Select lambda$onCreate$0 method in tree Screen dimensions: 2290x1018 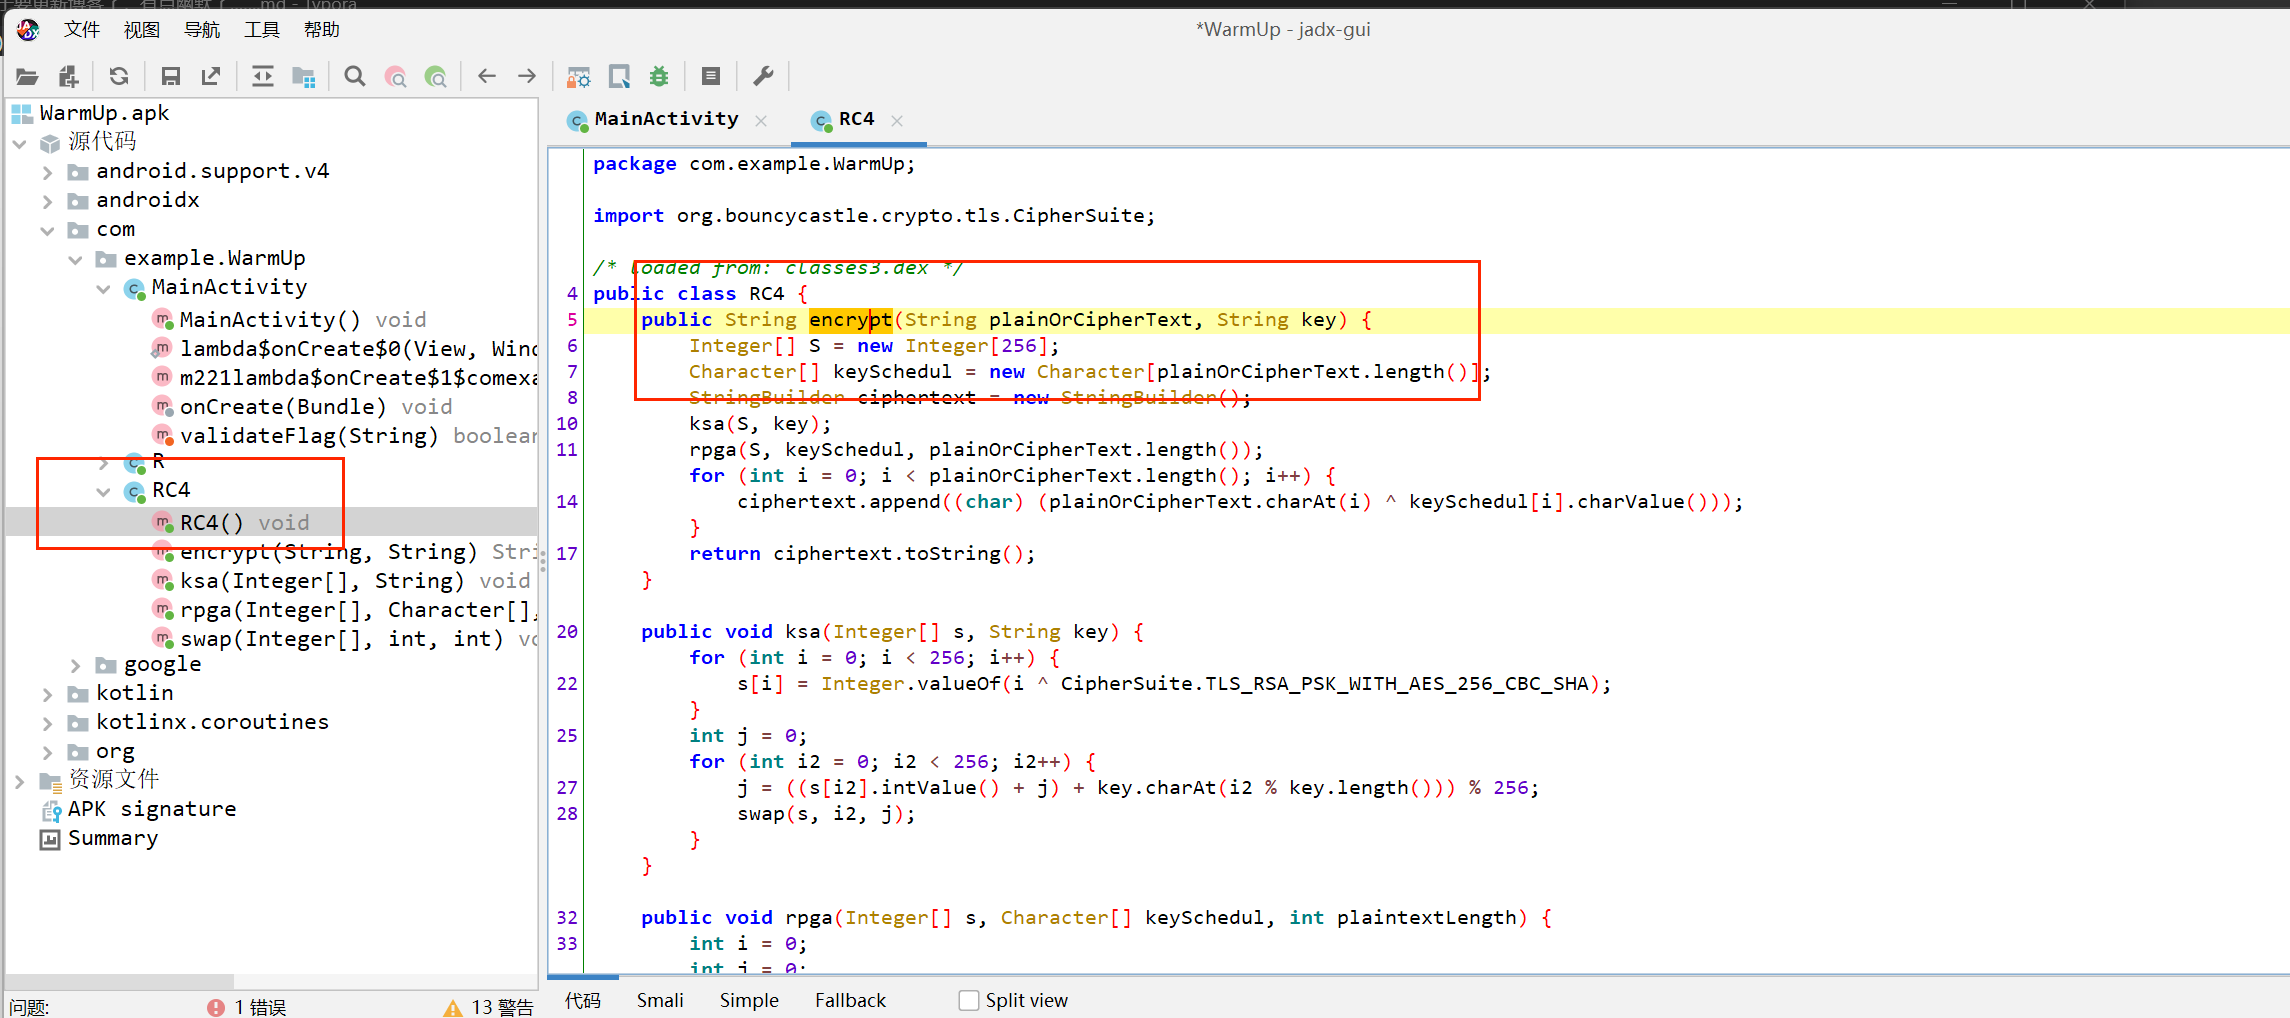click(x=344, y=349)
